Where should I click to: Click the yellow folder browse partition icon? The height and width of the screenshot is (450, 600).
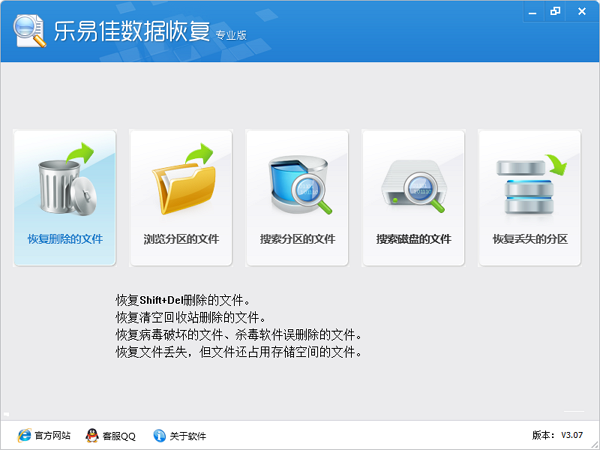(183, 179)
